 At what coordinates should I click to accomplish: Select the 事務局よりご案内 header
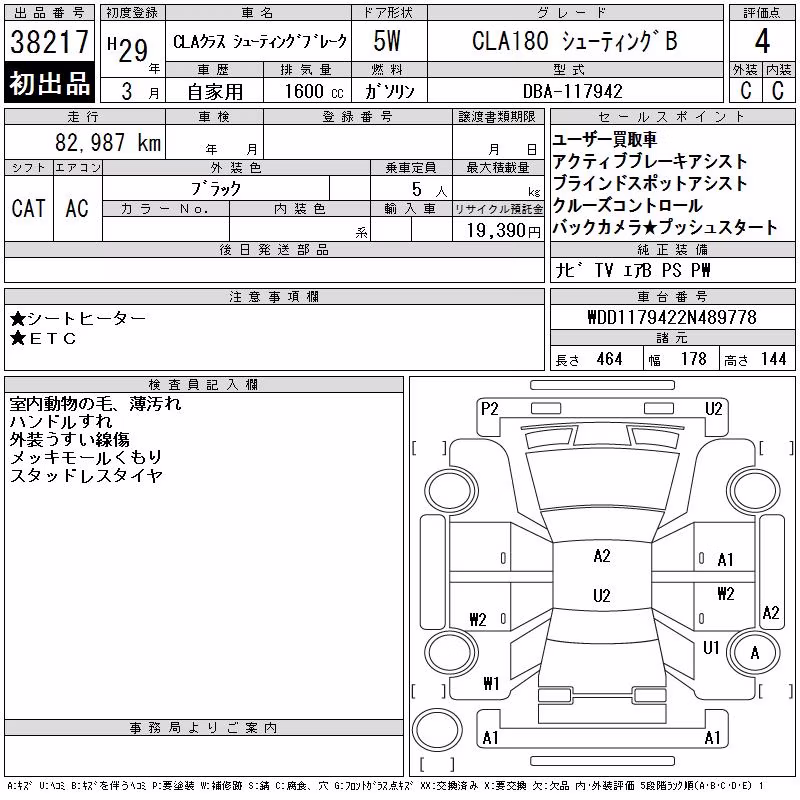204,728
